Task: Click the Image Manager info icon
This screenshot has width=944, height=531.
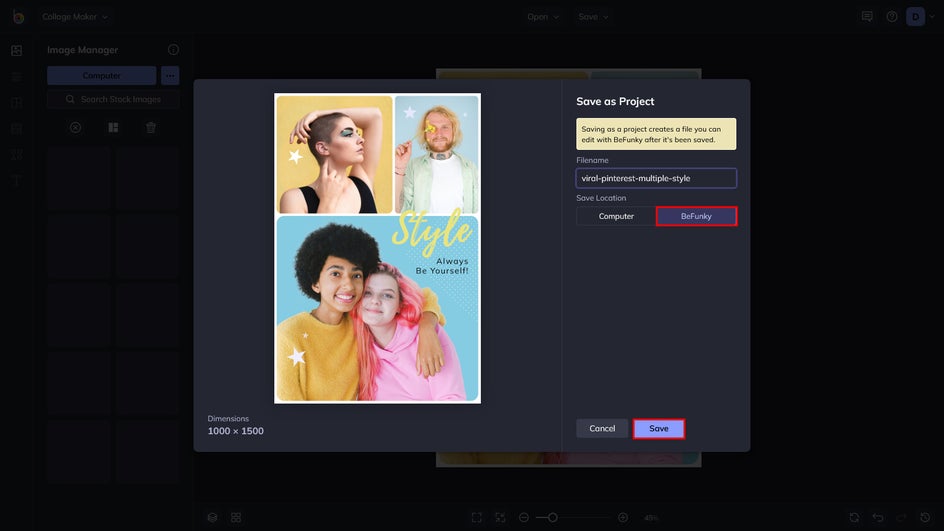Action: coord(173,50)
